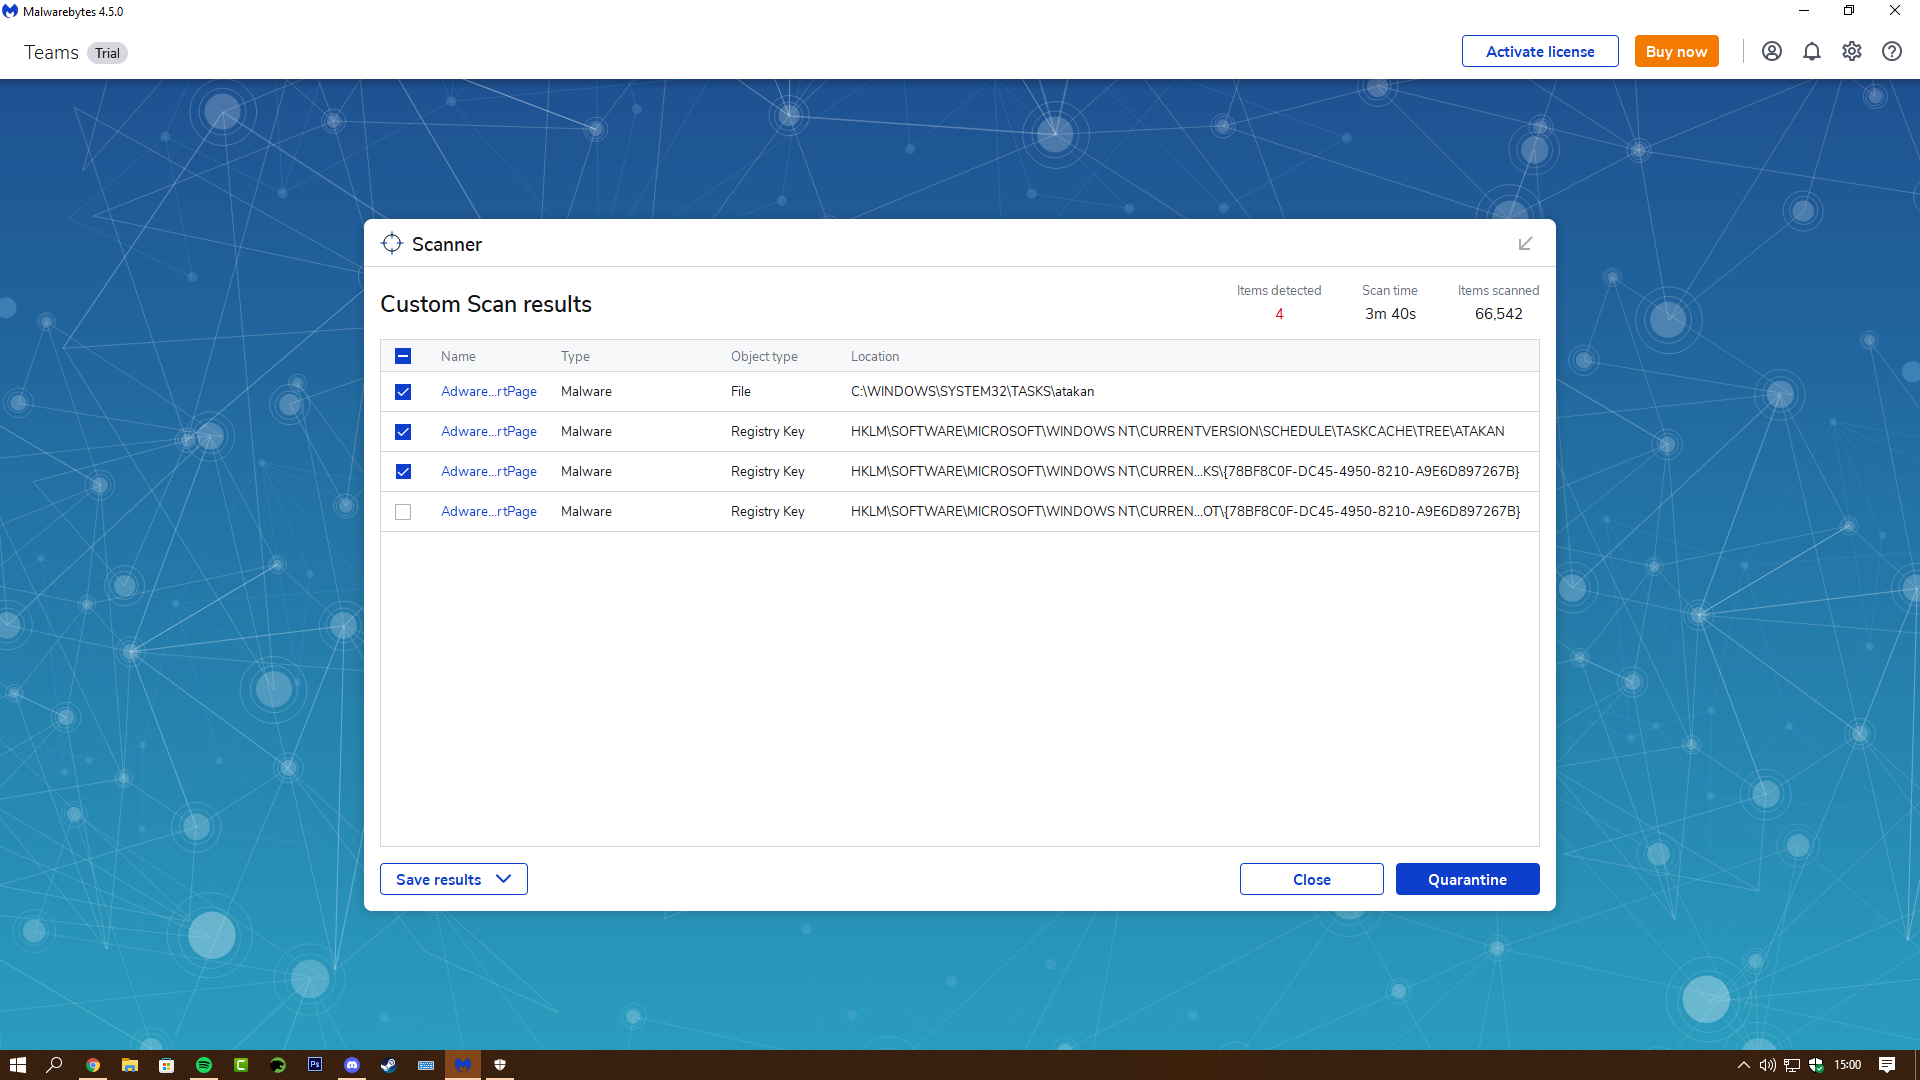Open the help question mark icon
The width and height of the screenshot is (1920, 1080).
pyautogui.click(x=1891, y=51)
